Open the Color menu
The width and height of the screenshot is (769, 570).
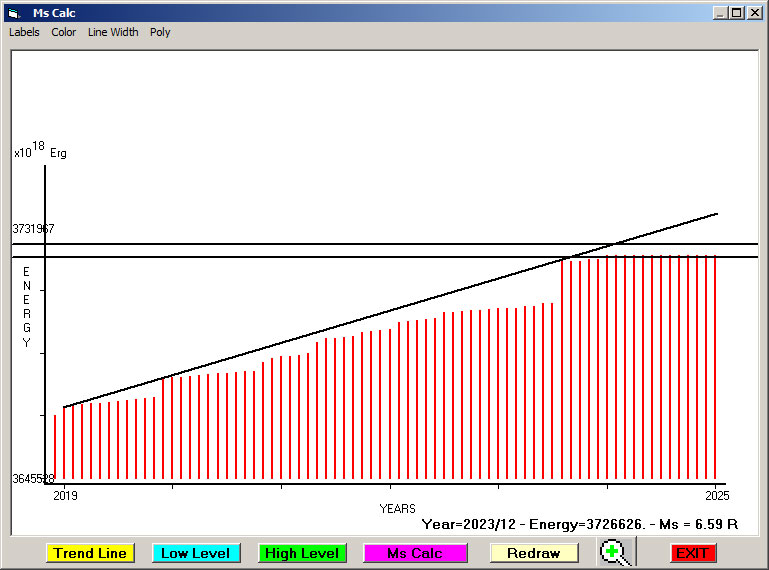click(x=64, y=32)
